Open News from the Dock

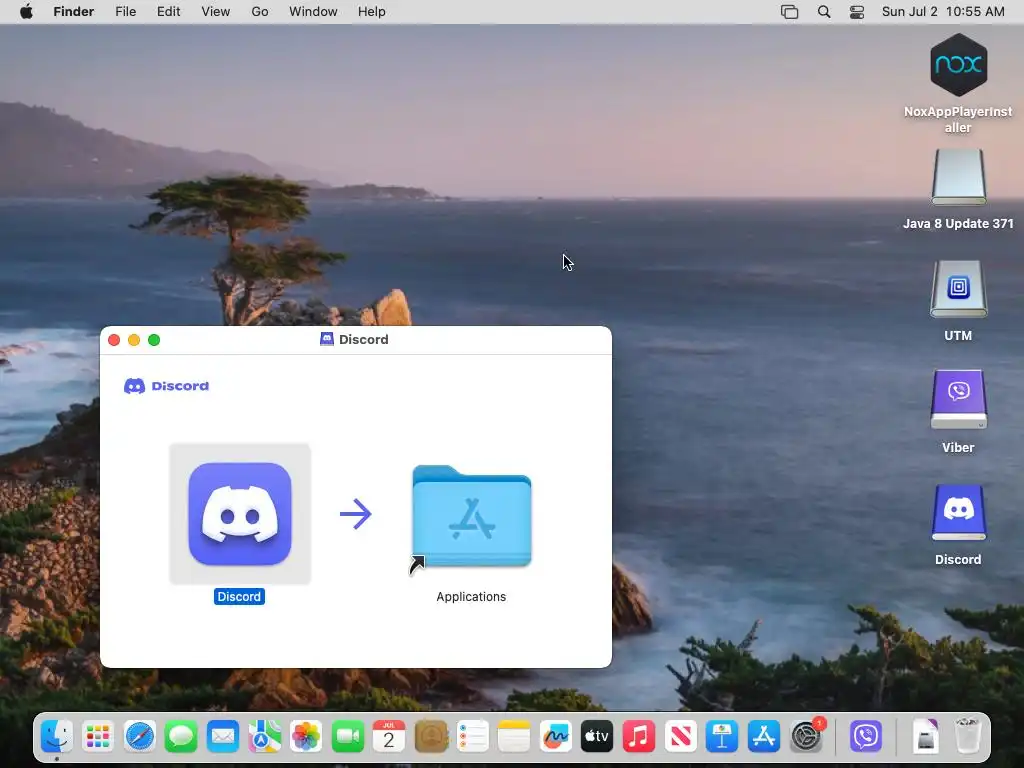click(680, 737)
